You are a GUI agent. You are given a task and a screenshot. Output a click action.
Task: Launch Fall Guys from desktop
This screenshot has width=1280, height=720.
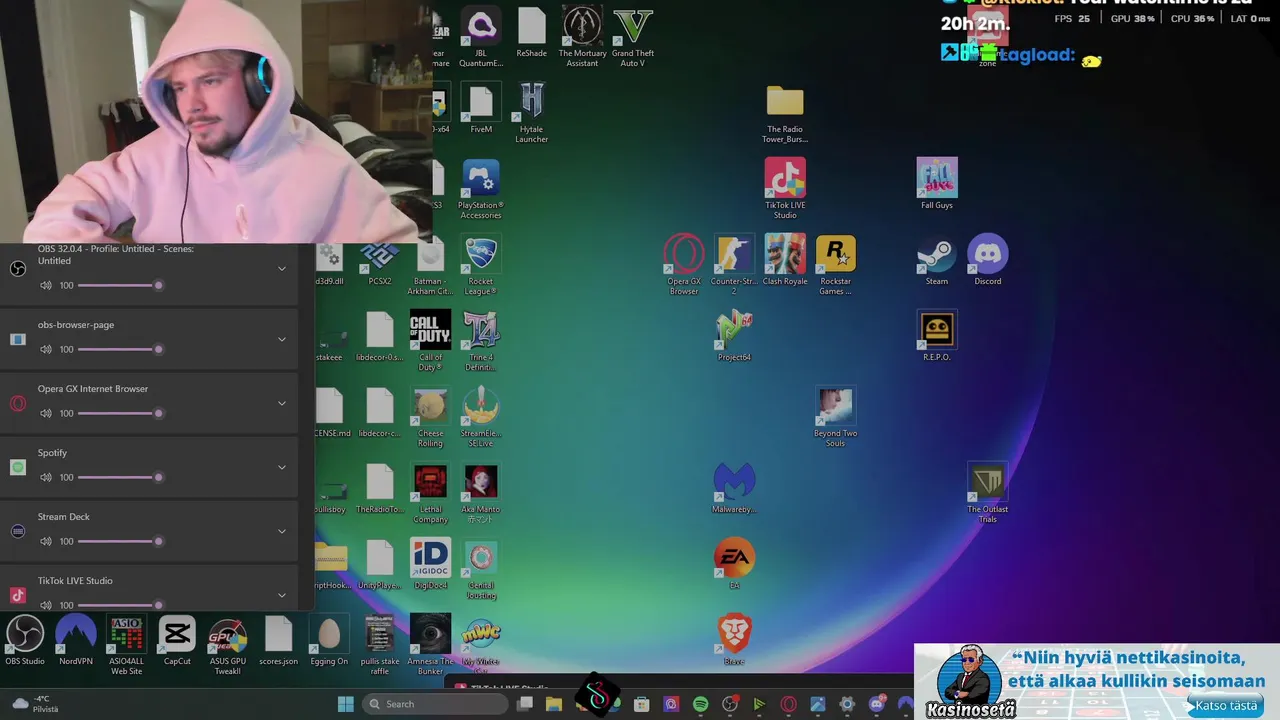[x=937, y=184]
